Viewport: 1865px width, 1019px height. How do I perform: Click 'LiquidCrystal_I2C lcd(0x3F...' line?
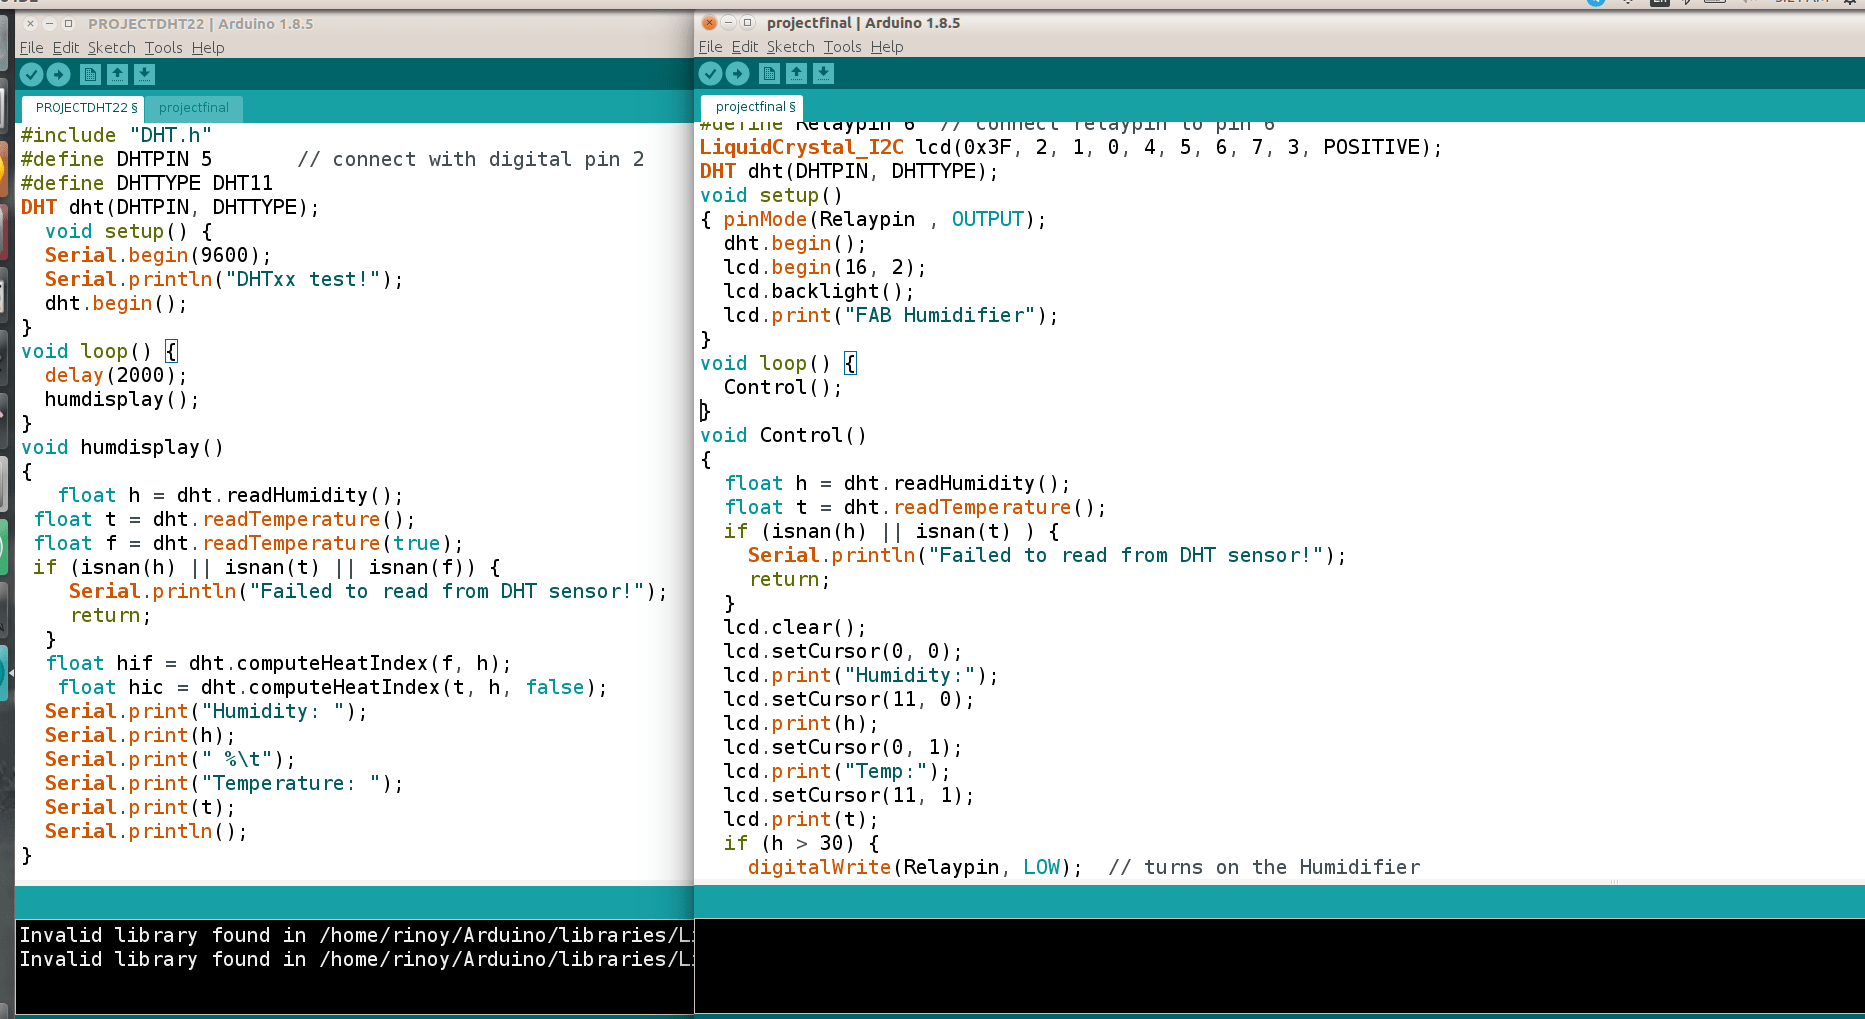click(x=1071, y=147)
